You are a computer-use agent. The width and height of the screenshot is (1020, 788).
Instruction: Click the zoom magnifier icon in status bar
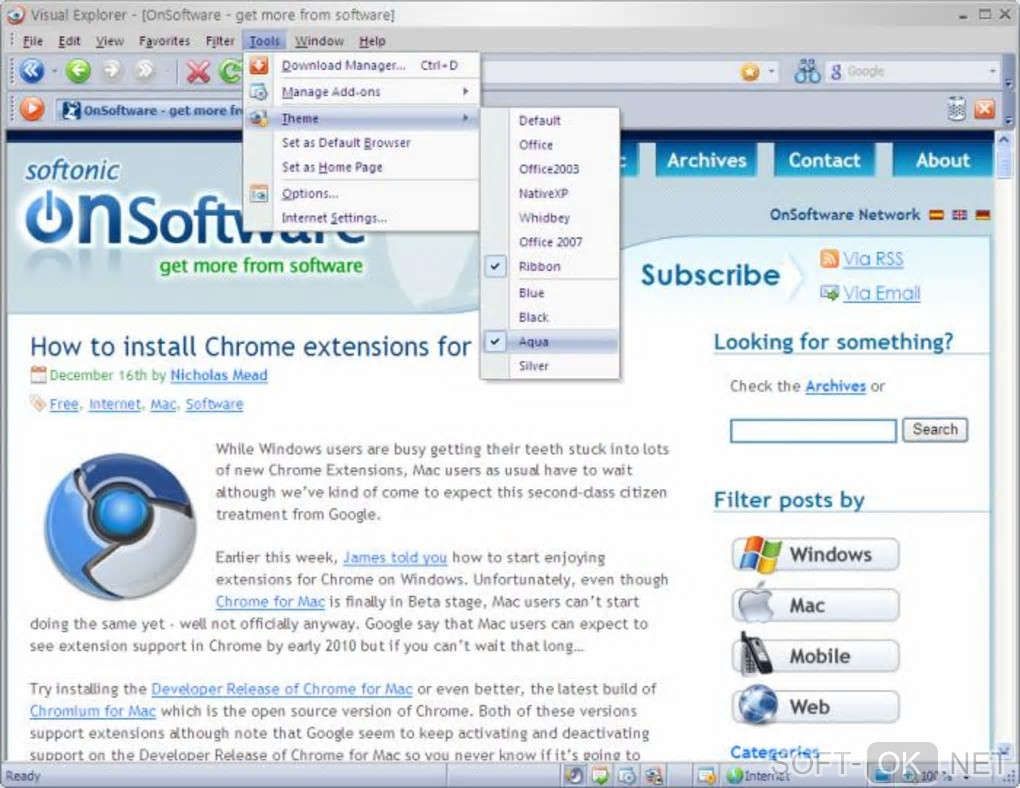point(908,775)
